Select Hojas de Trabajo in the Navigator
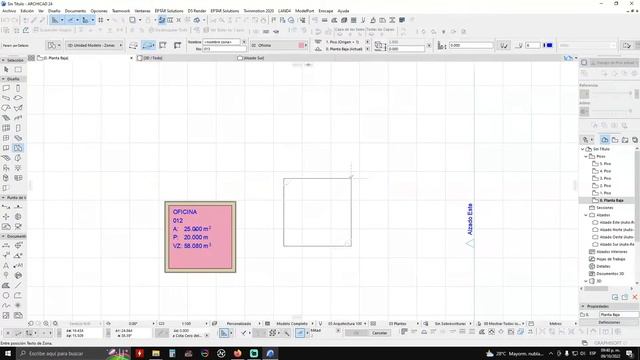This screenshot has height=360, width=640. pos(610,259)
